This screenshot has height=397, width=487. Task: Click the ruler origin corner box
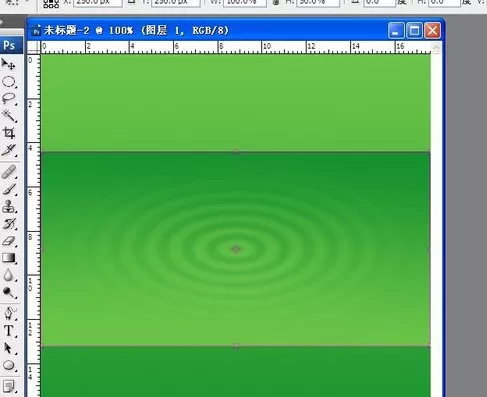pyautogui.click(x=33, y=48)
